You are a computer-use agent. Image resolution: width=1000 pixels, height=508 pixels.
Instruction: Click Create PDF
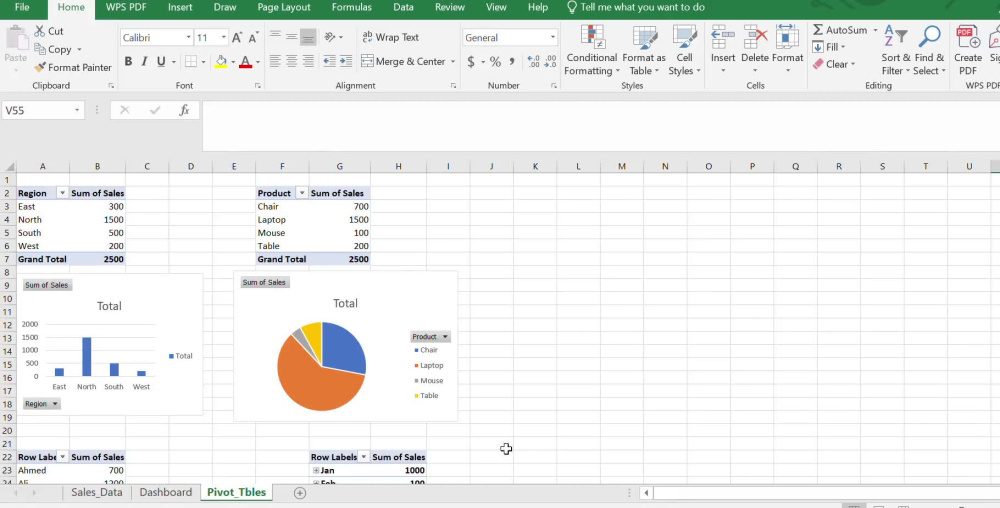click(967, 50)
